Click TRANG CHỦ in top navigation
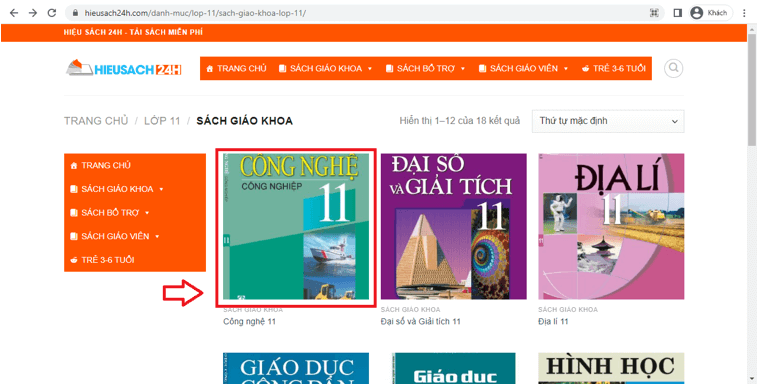Screen dimensions: 761x388 click(x=236, y=68)
